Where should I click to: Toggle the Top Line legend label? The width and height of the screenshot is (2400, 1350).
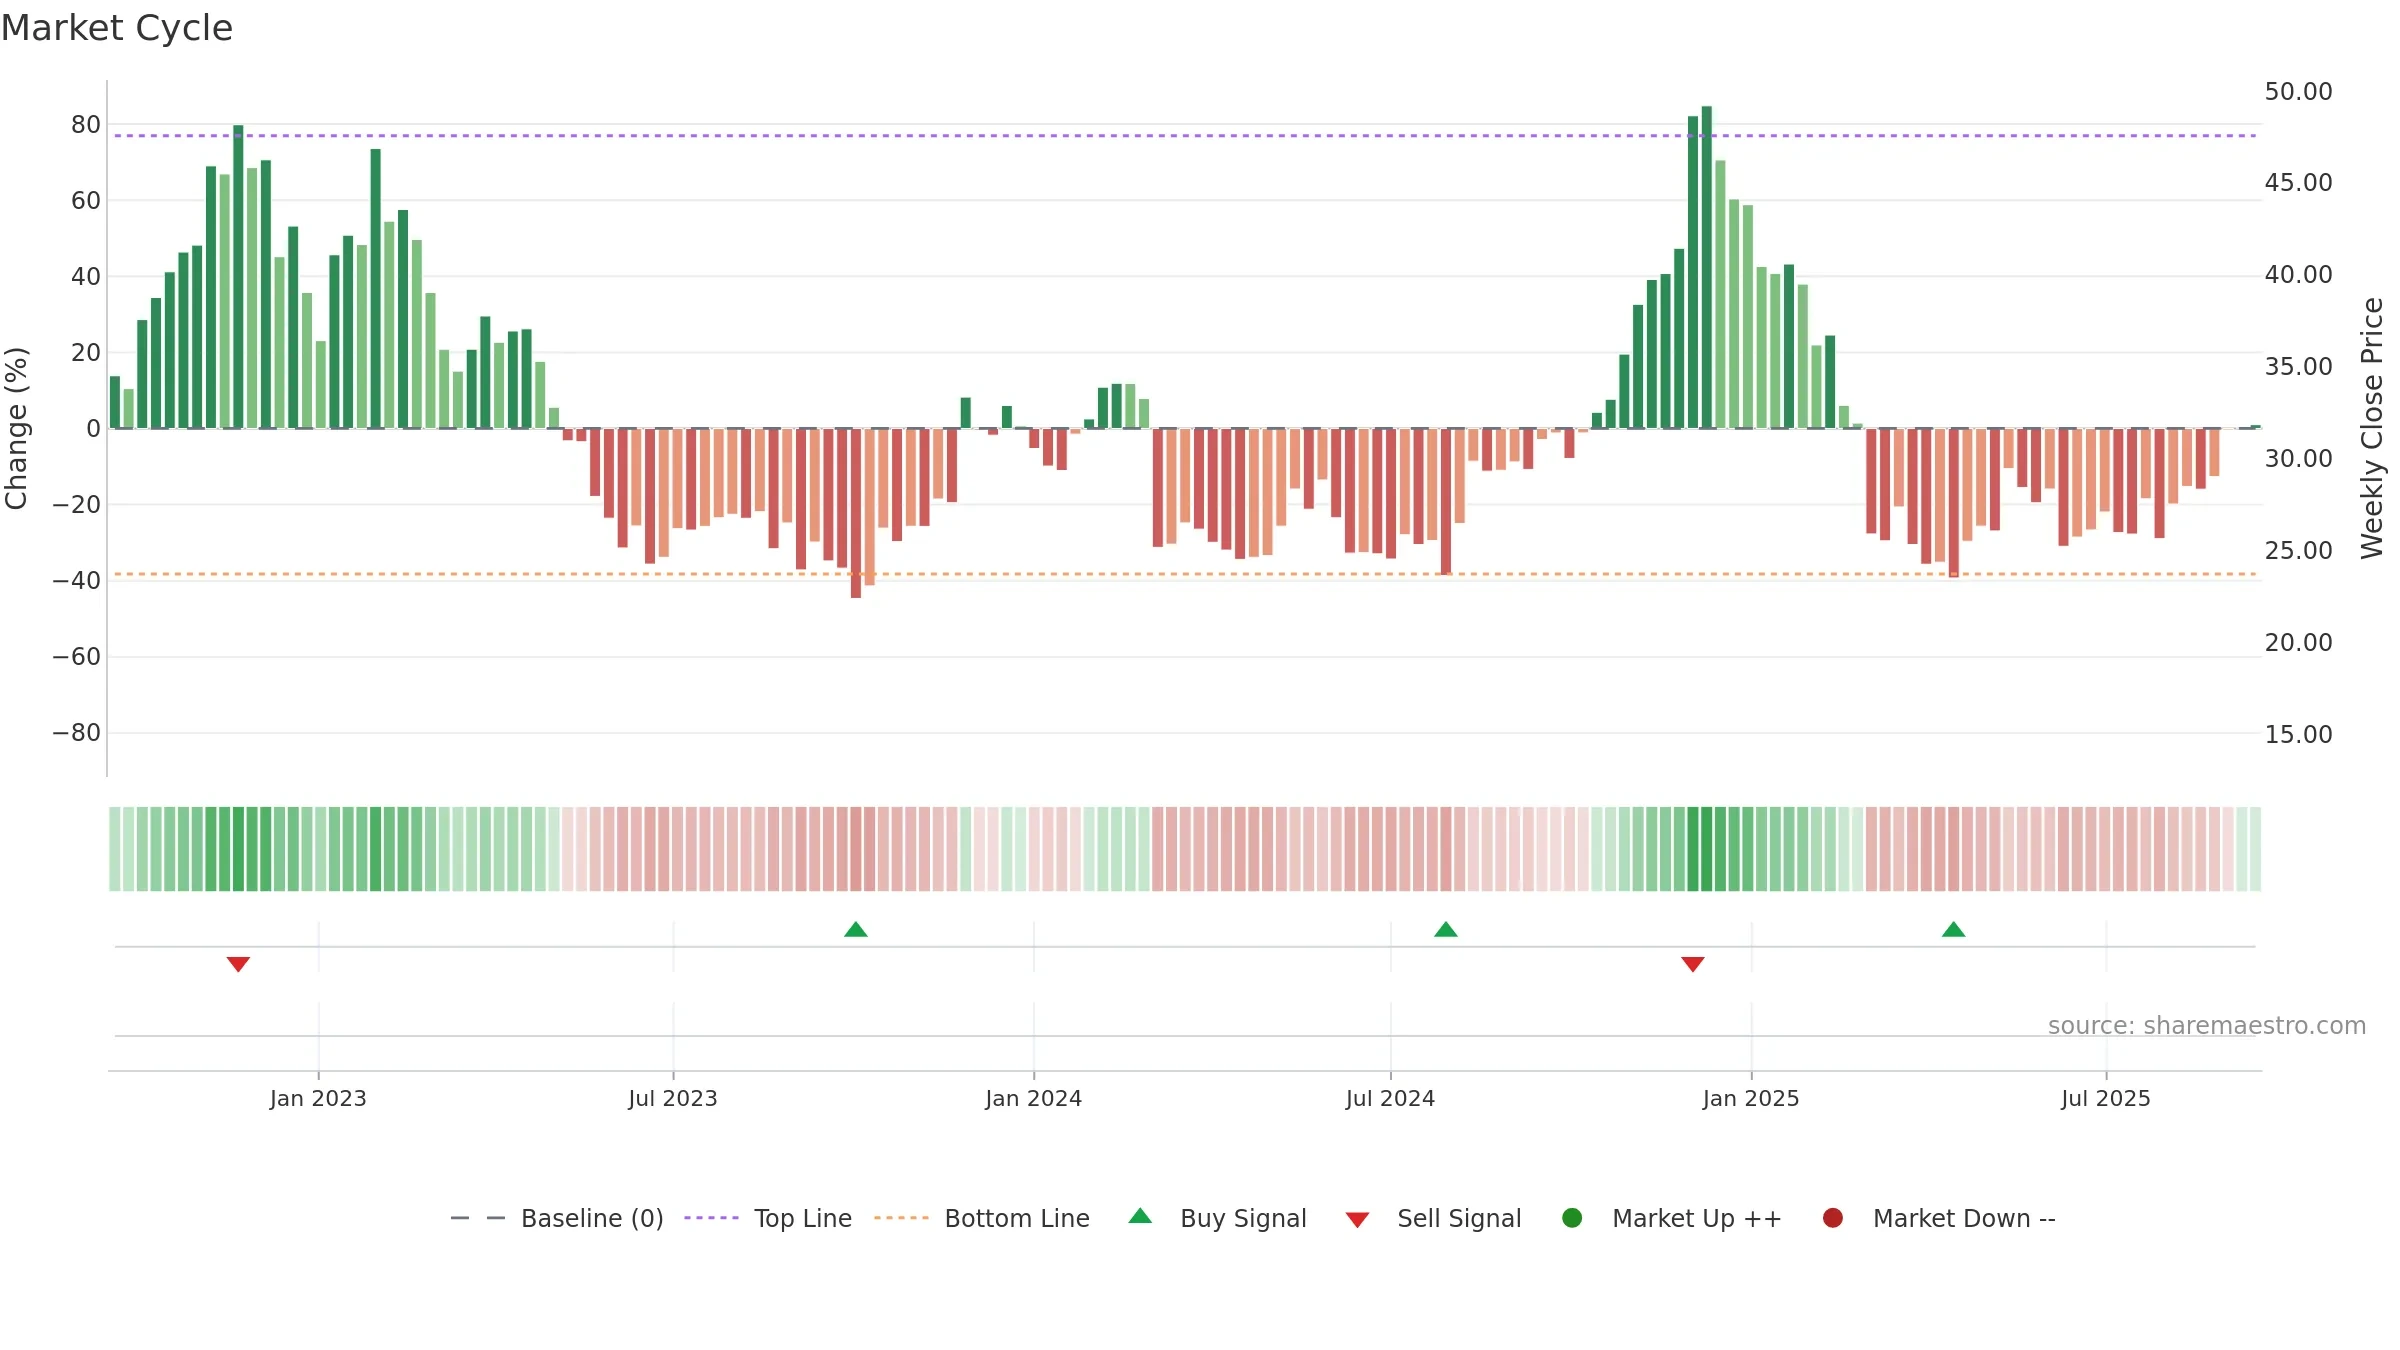(803, 1218)
